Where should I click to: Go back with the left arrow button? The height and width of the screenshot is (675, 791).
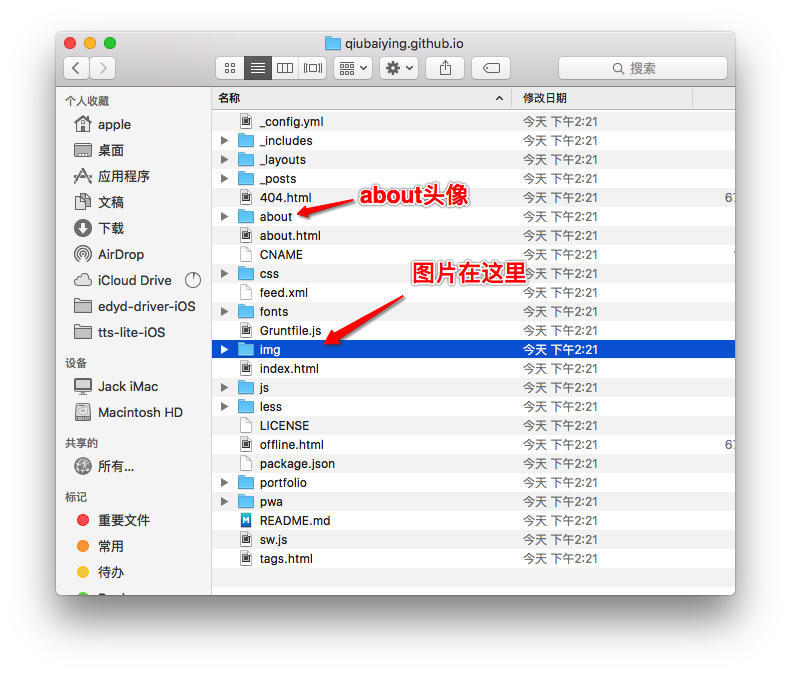tap(77, 68)
